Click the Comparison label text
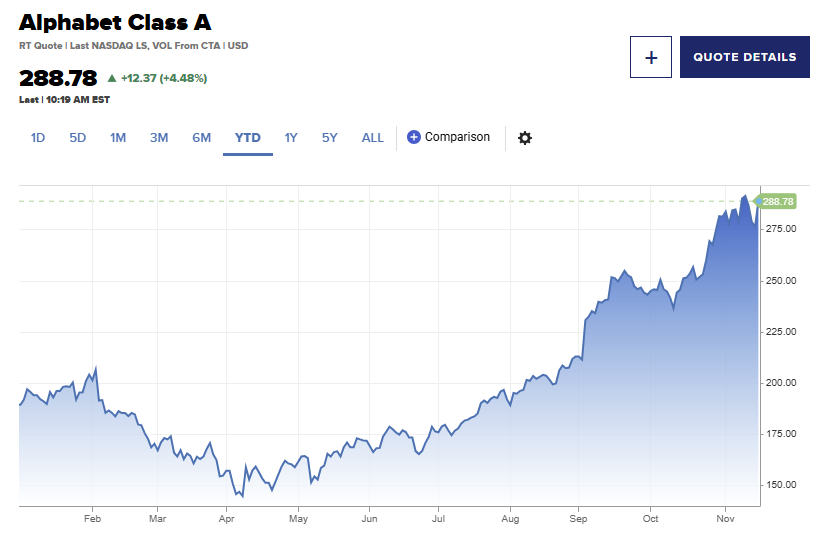The width and height of the screenshot is (833, 535). 457,137
